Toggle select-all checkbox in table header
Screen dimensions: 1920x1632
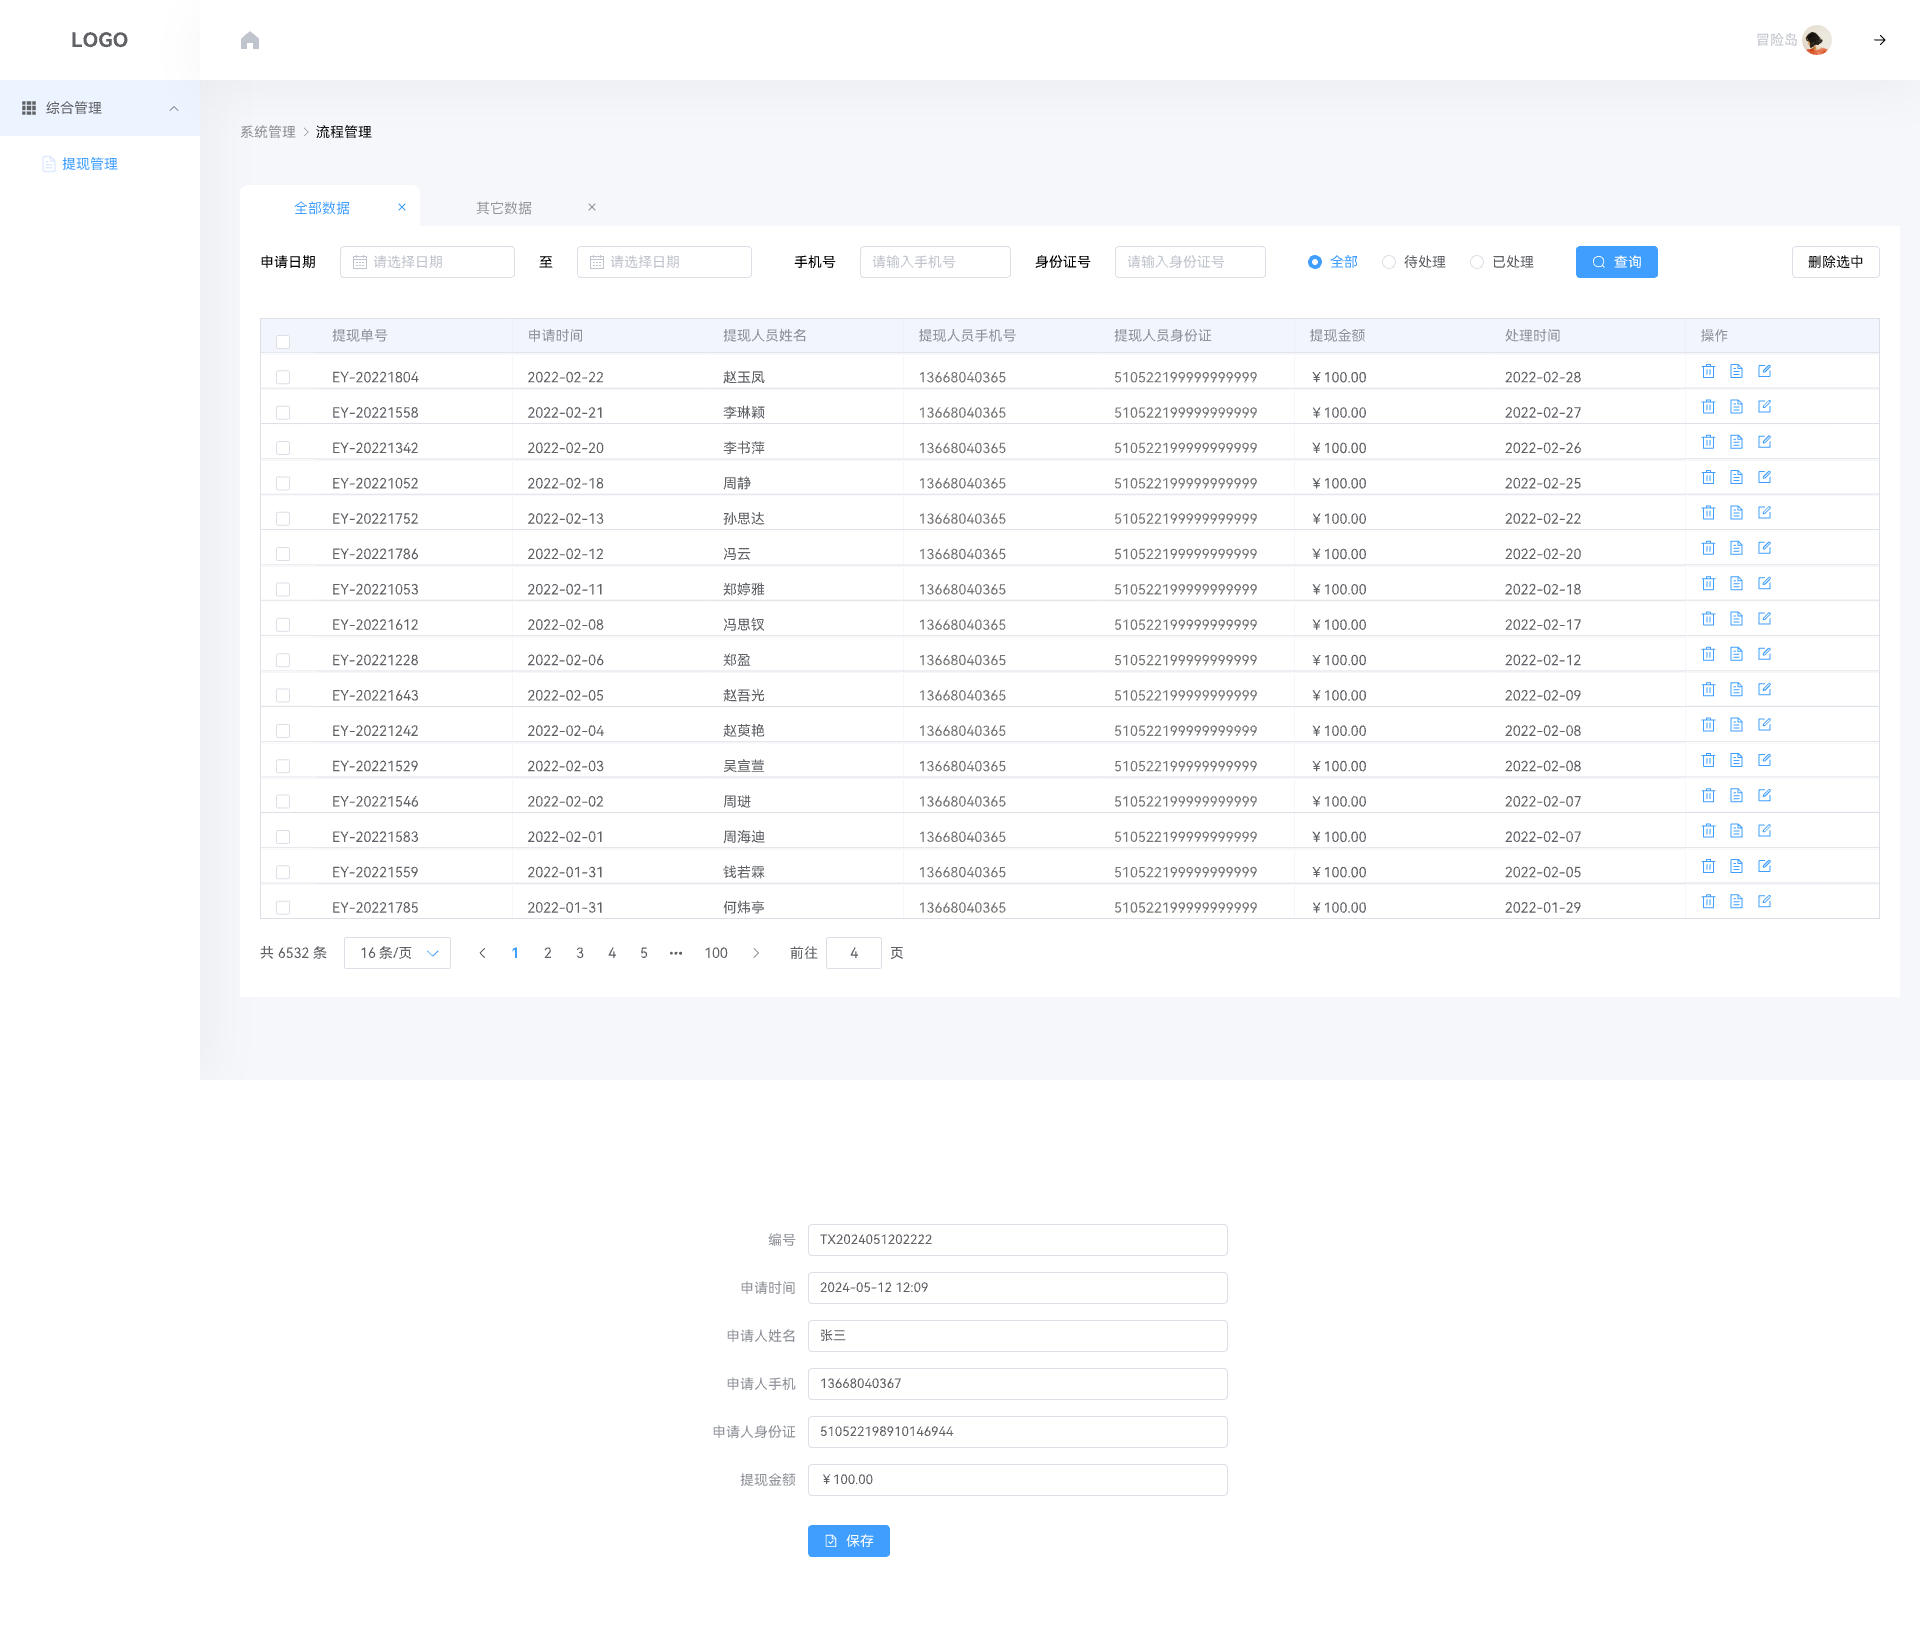tap(283, 342)
